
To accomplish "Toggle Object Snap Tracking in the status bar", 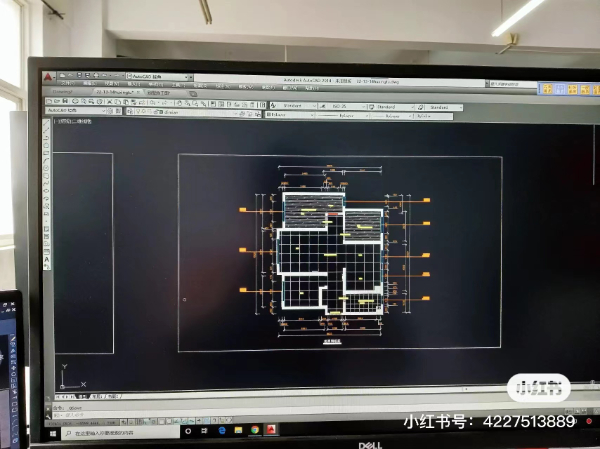I will coord(177,421).
